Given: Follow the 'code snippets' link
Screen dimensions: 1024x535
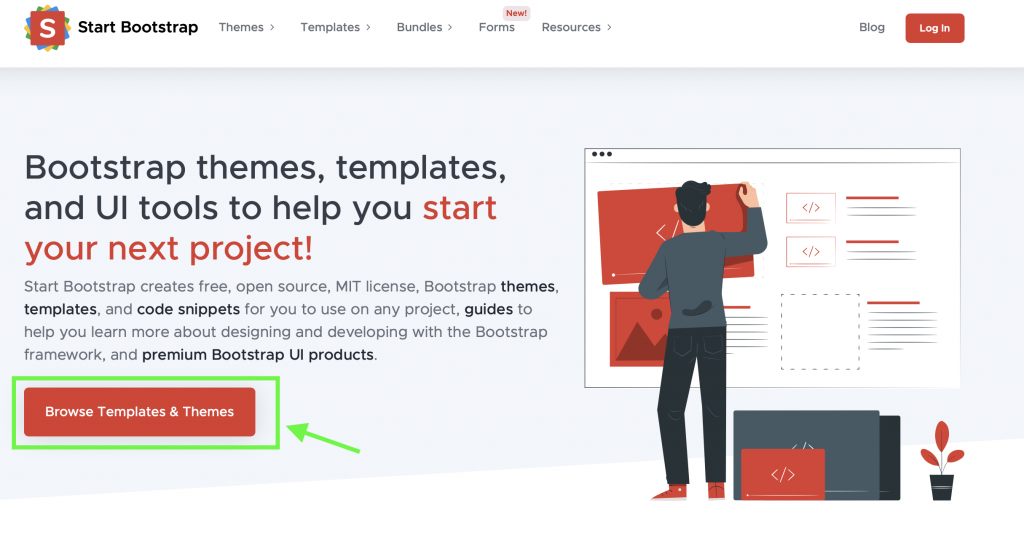Looking at the screenshot, I should (x=188, y=309).
